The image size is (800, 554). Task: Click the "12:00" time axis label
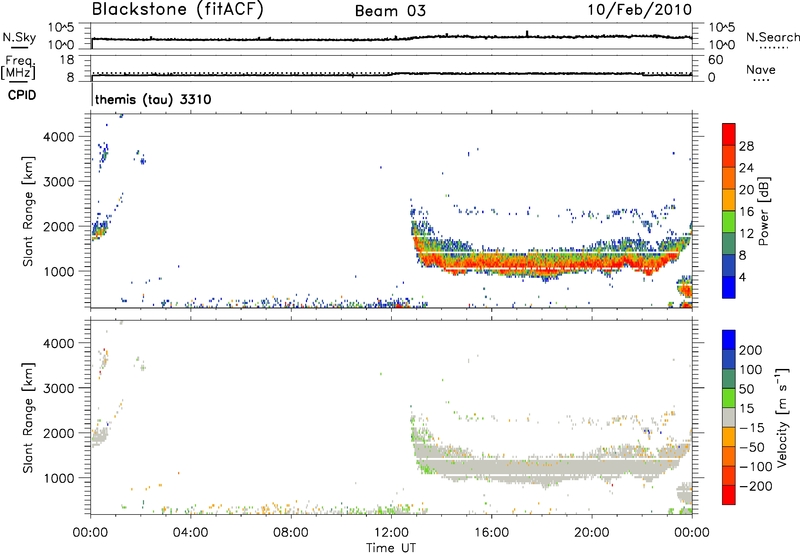pyautogui.click(x=391, y=533)
